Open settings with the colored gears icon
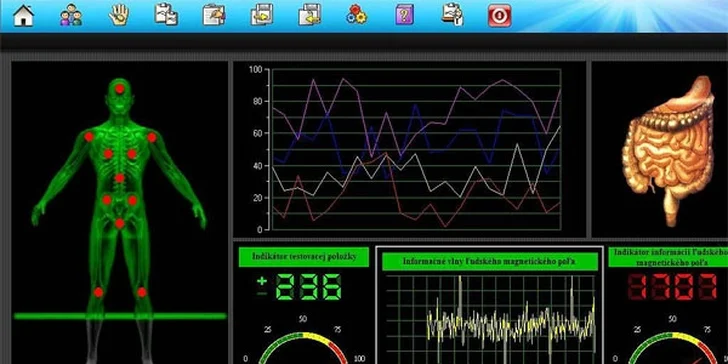 click(x=357, y=15)
